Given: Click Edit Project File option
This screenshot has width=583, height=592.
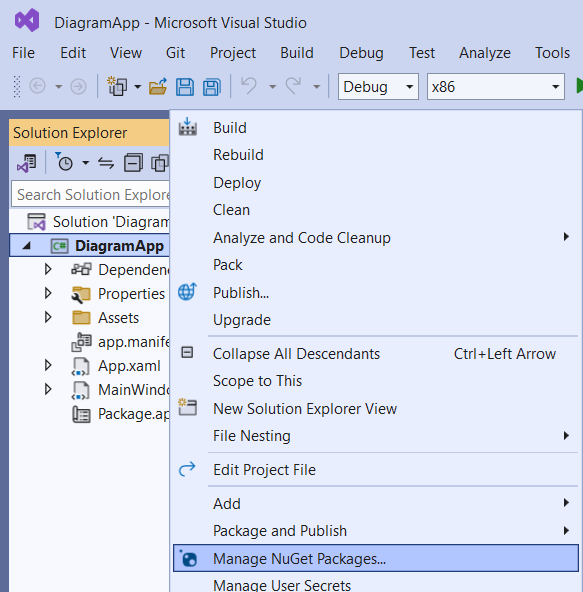Looking at the screenshot, I should point(264,470).
